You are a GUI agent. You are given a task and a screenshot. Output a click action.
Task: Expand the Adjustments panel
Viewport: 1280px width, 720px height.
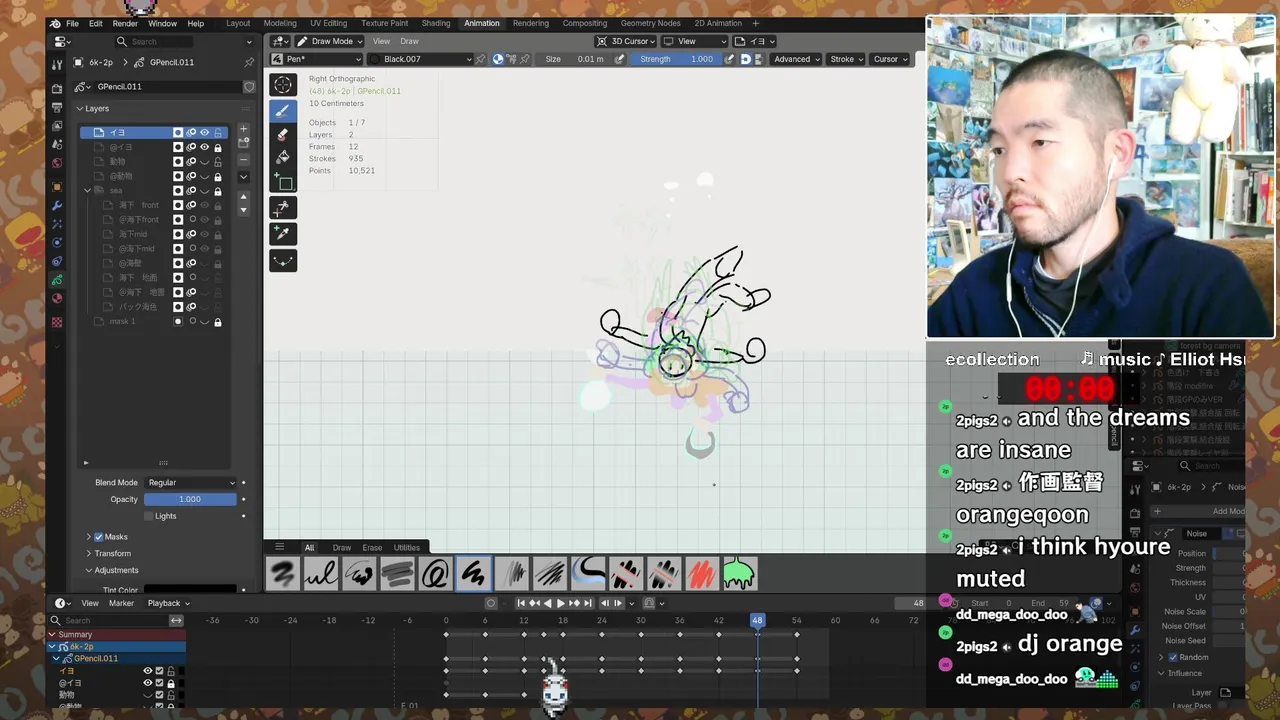[x=116, y=570]
